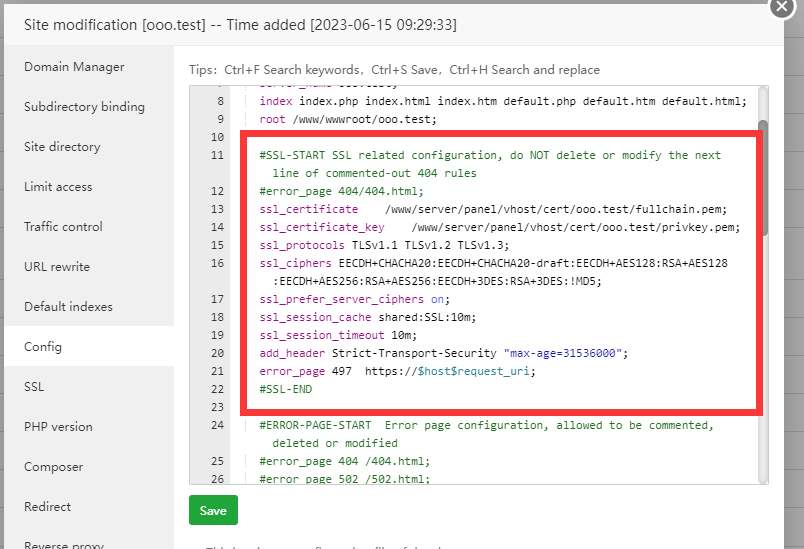This screenshot has height=549, width=804.
Task: Click the green Save button
Action: point(213,510)
